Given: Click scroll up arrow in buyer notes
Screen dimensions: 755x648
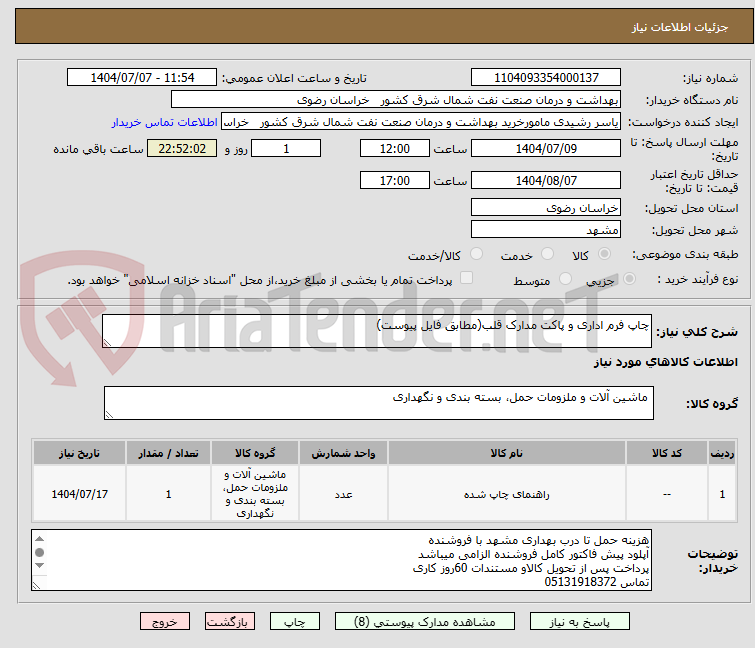Looking at the screenshot, I should (x=39, y=539).
